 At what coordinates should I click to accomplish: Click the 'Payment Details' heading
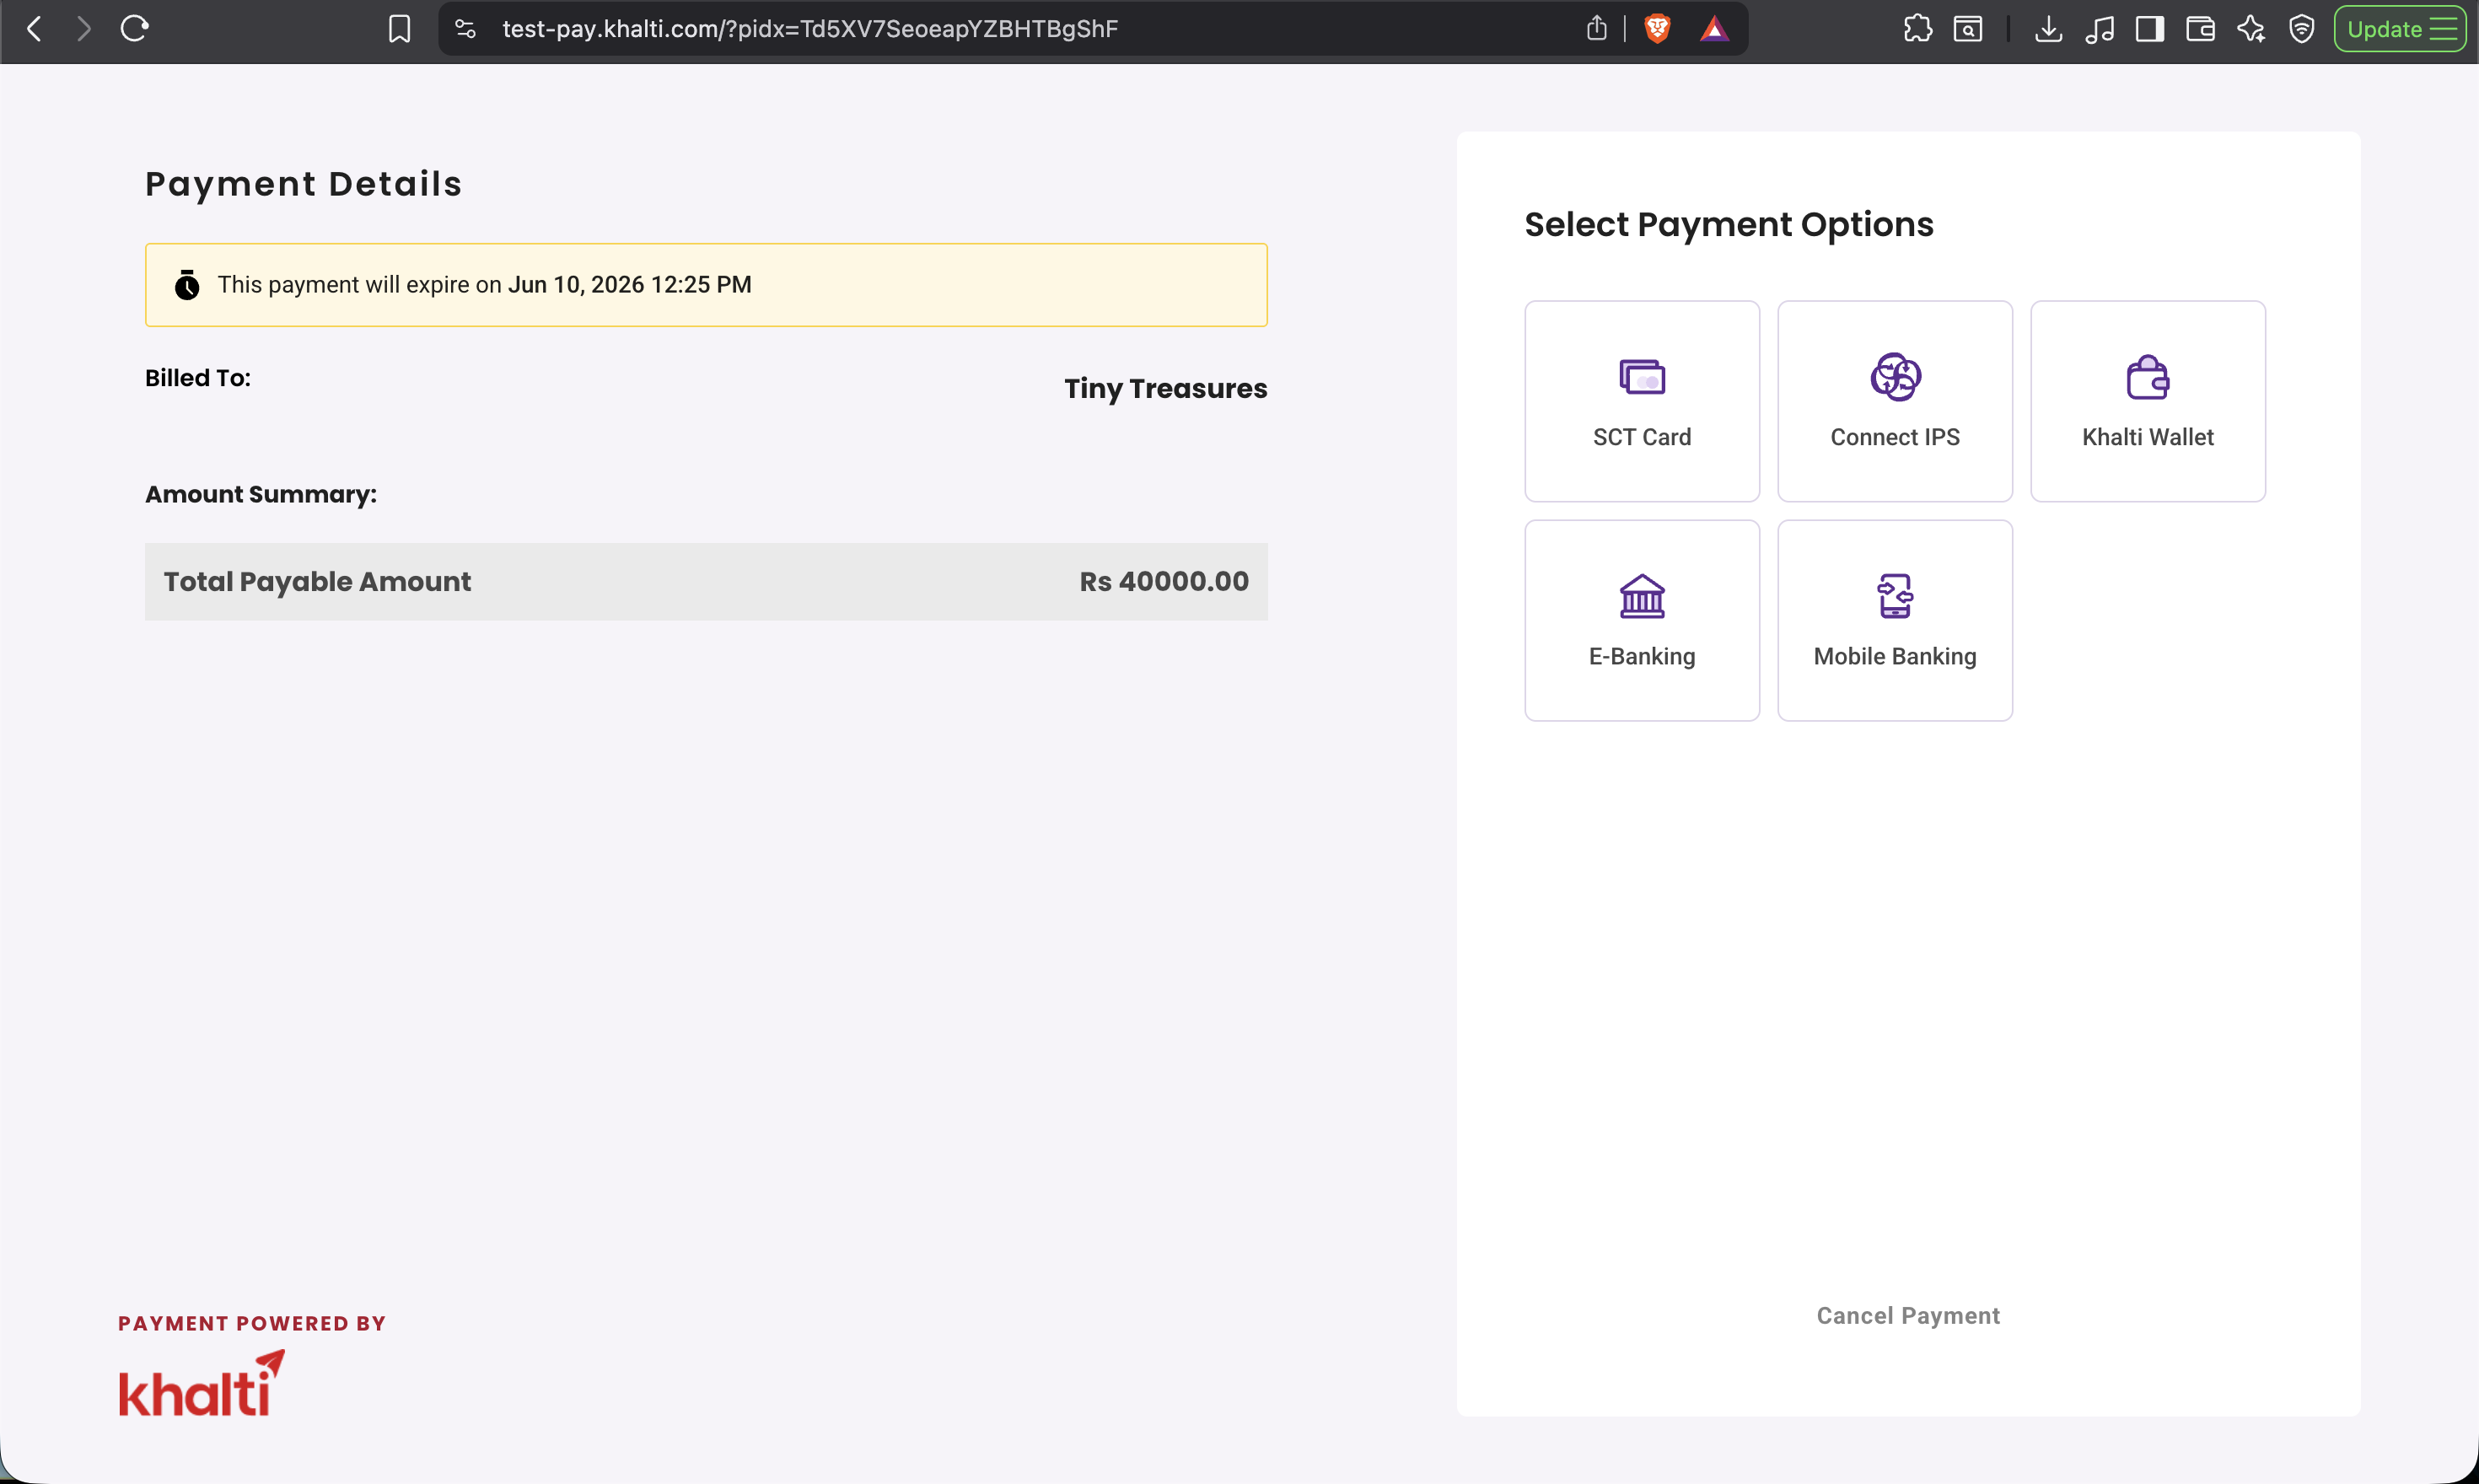tap(304, 184)
